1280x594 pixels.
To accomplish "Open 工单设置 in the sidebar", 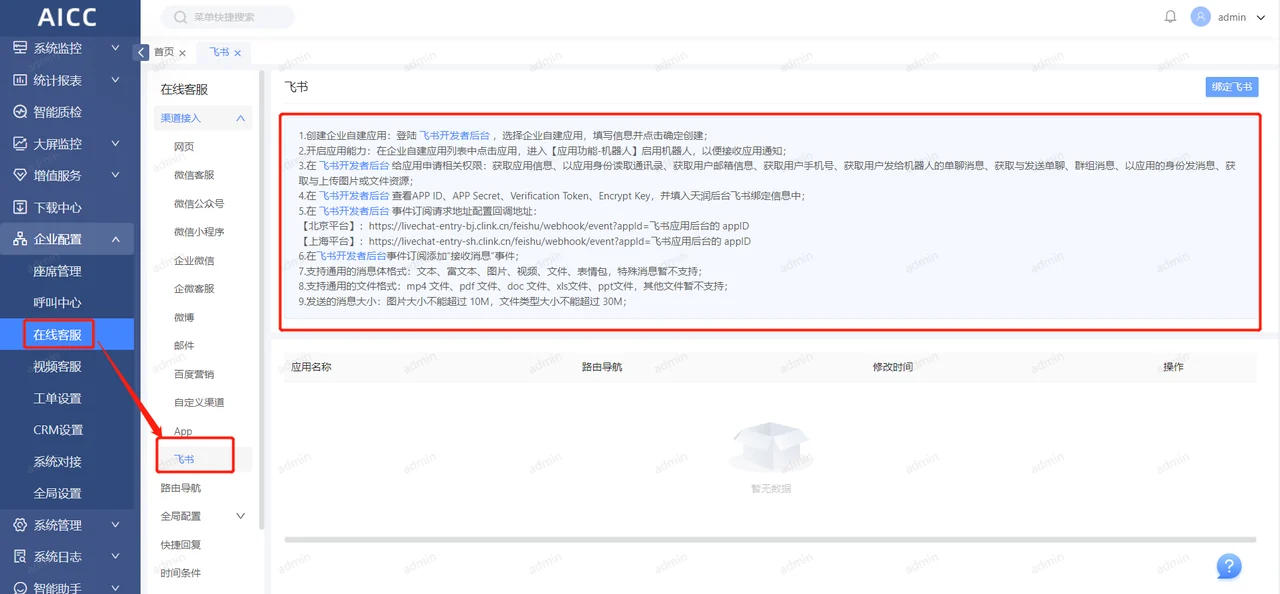I will pos(57,398).
